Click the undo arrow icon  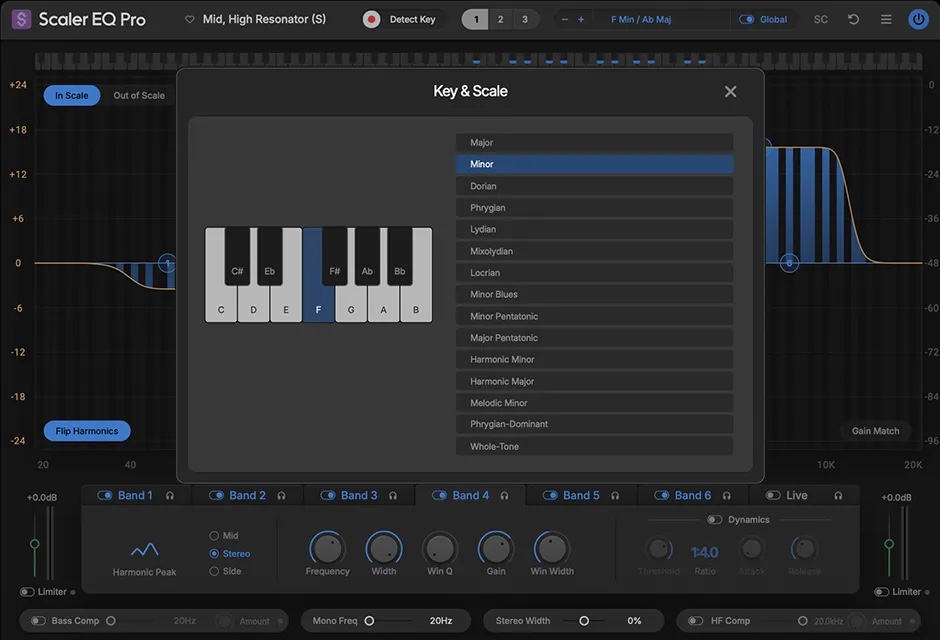point(853,19)
